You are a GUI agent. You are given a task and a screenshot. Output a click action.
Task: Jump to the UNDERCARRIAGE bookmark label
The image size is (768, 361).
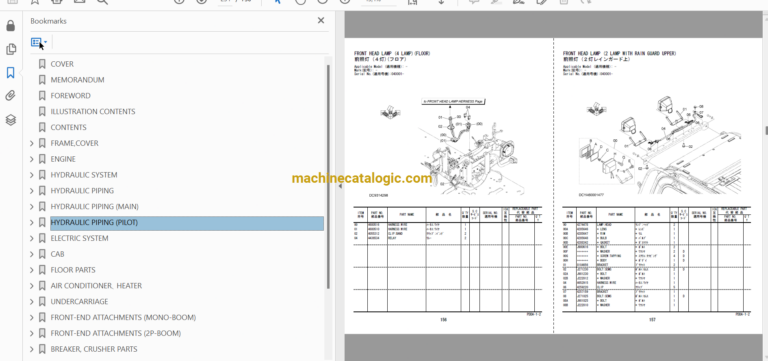[x=79, y=302]
